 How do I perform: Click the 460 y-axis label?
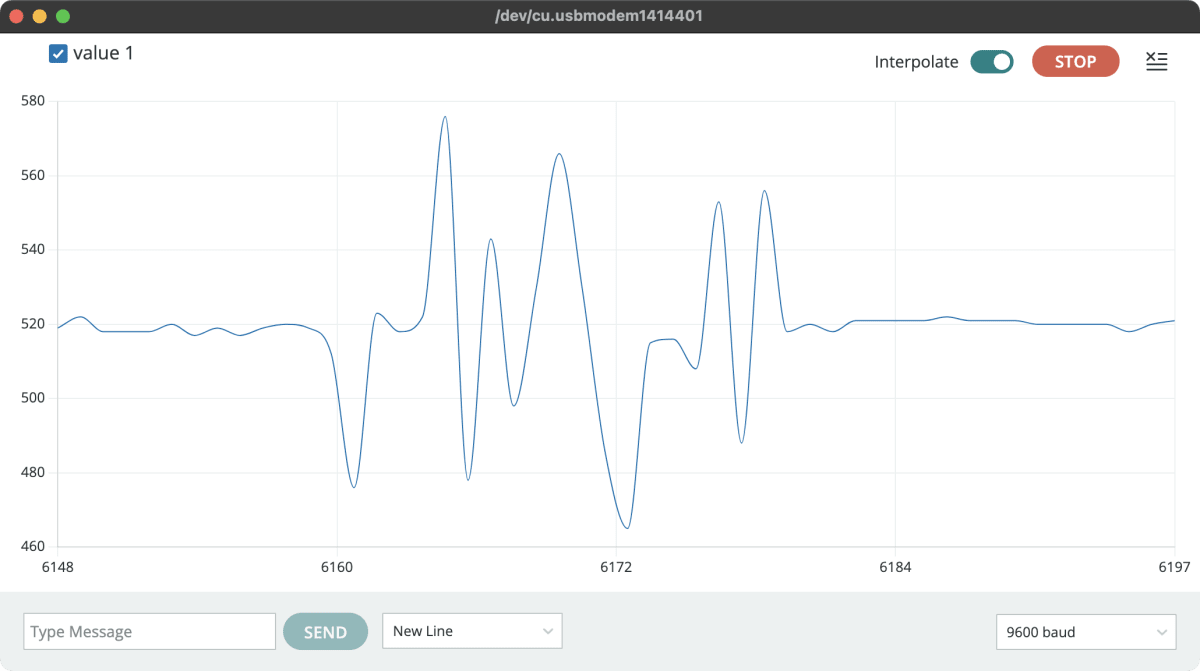point(33,546)
